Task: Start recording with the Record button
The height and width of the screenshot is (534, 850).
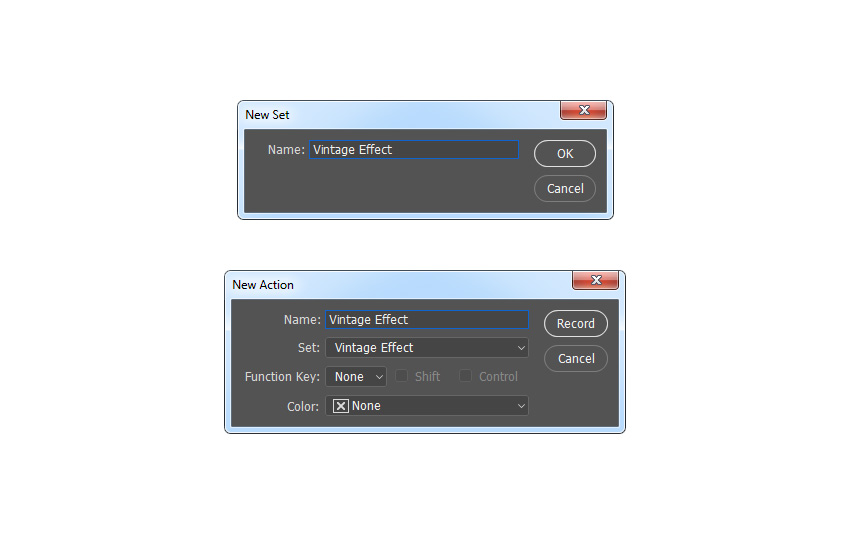Action: point(576,324)
